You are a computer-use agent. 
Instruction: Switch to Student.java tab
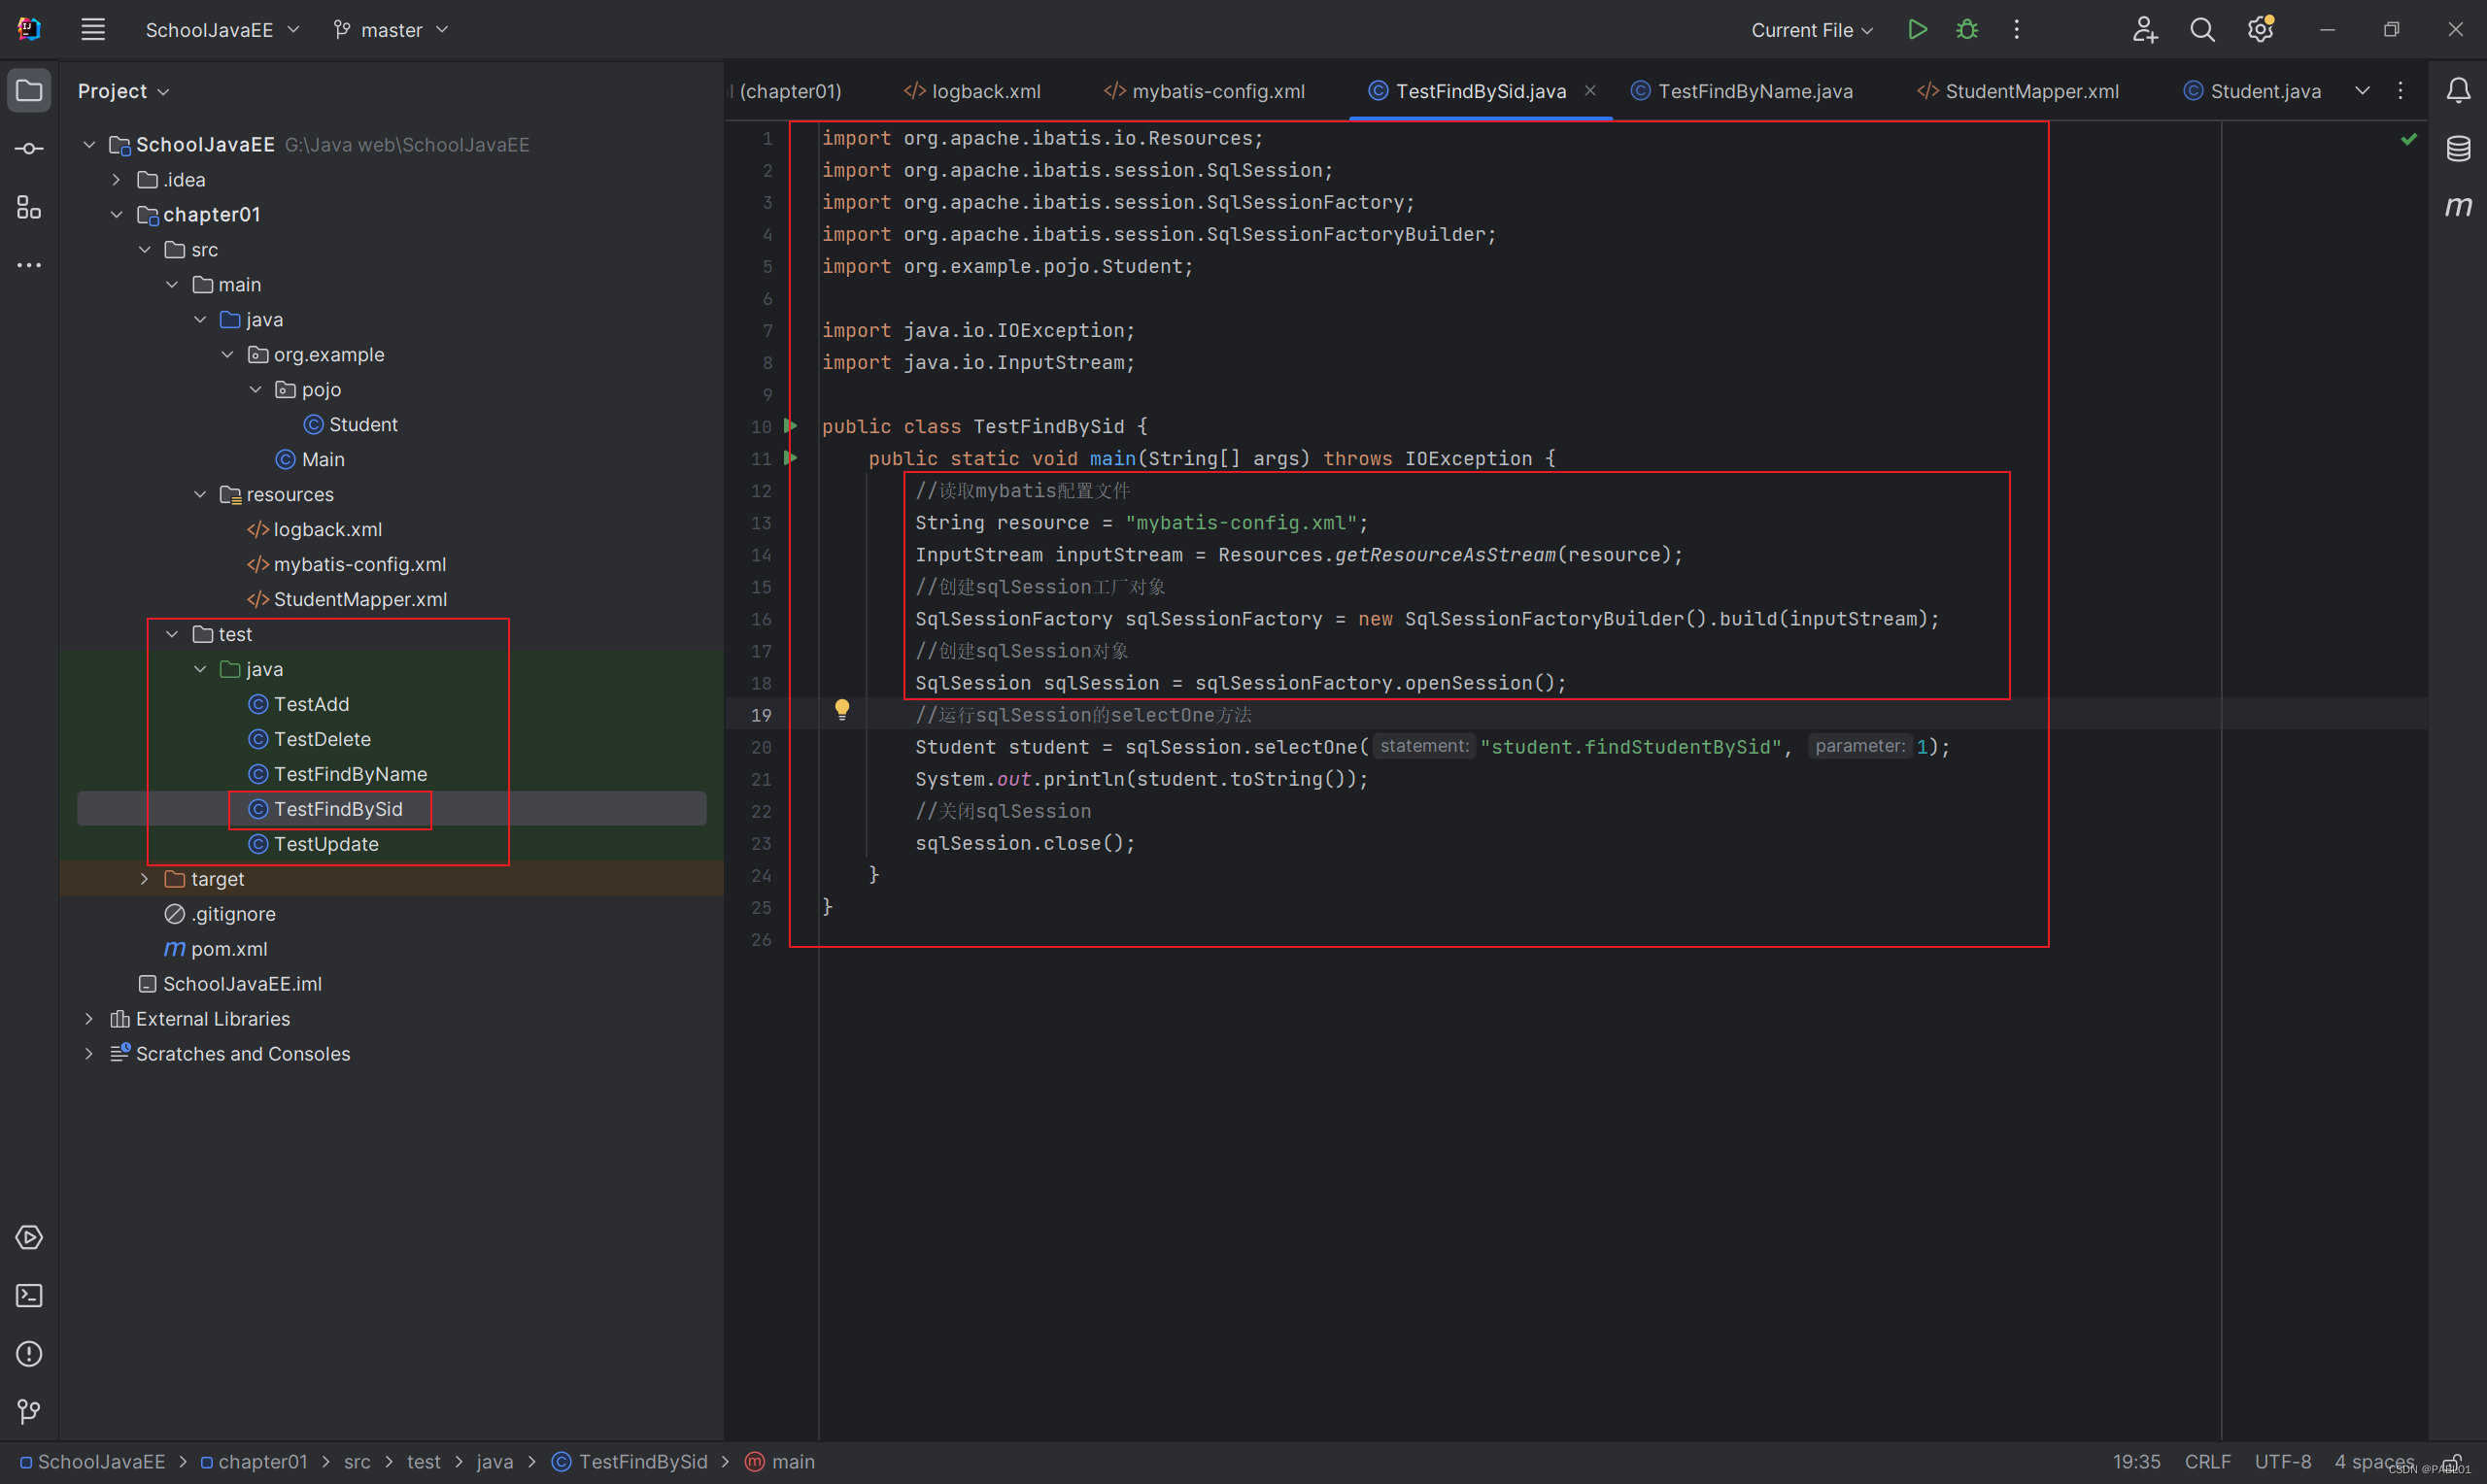click(x=2252, y=91)
